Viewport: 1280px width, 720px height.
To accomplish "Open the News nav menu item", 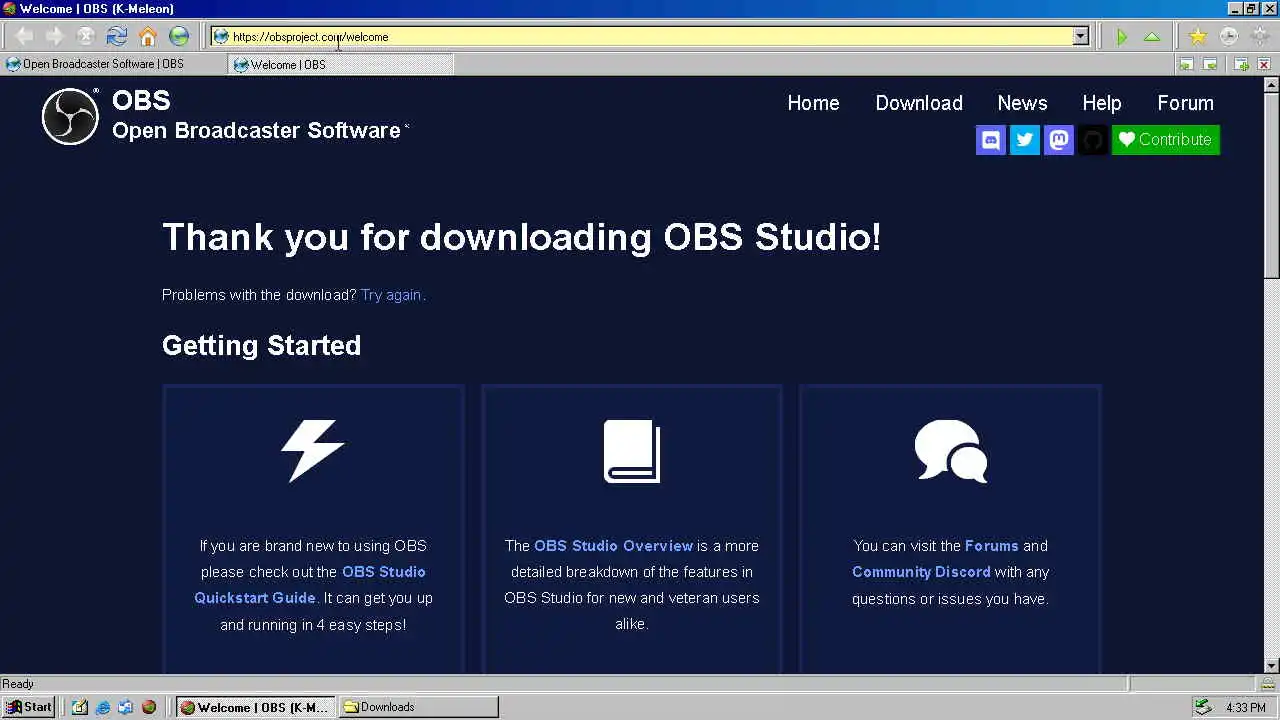I will pos(1022,103).
